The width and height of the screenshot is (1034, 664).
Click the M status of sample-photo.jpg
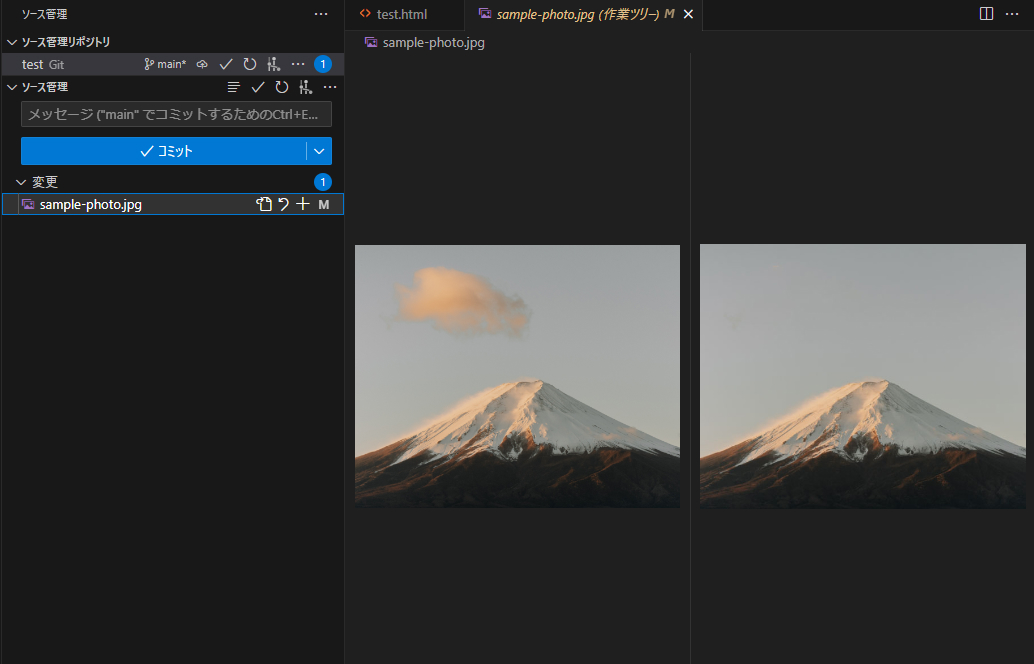pos(324,204)
